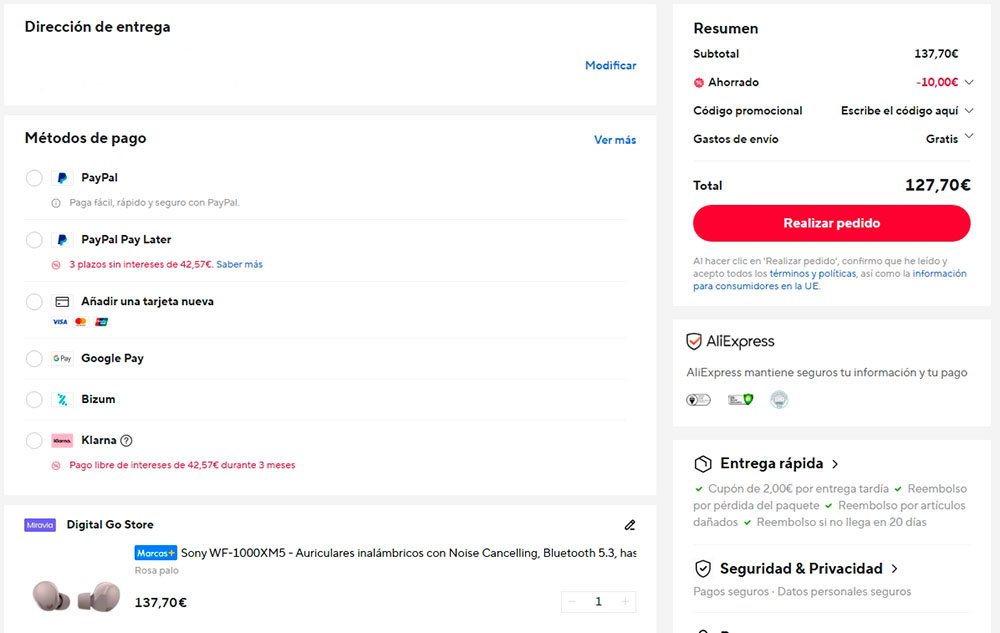The height and width of the screenshot is (633, 1000).
Task: Select PayPal Pay Later payment option
Action: coord(34,240)
